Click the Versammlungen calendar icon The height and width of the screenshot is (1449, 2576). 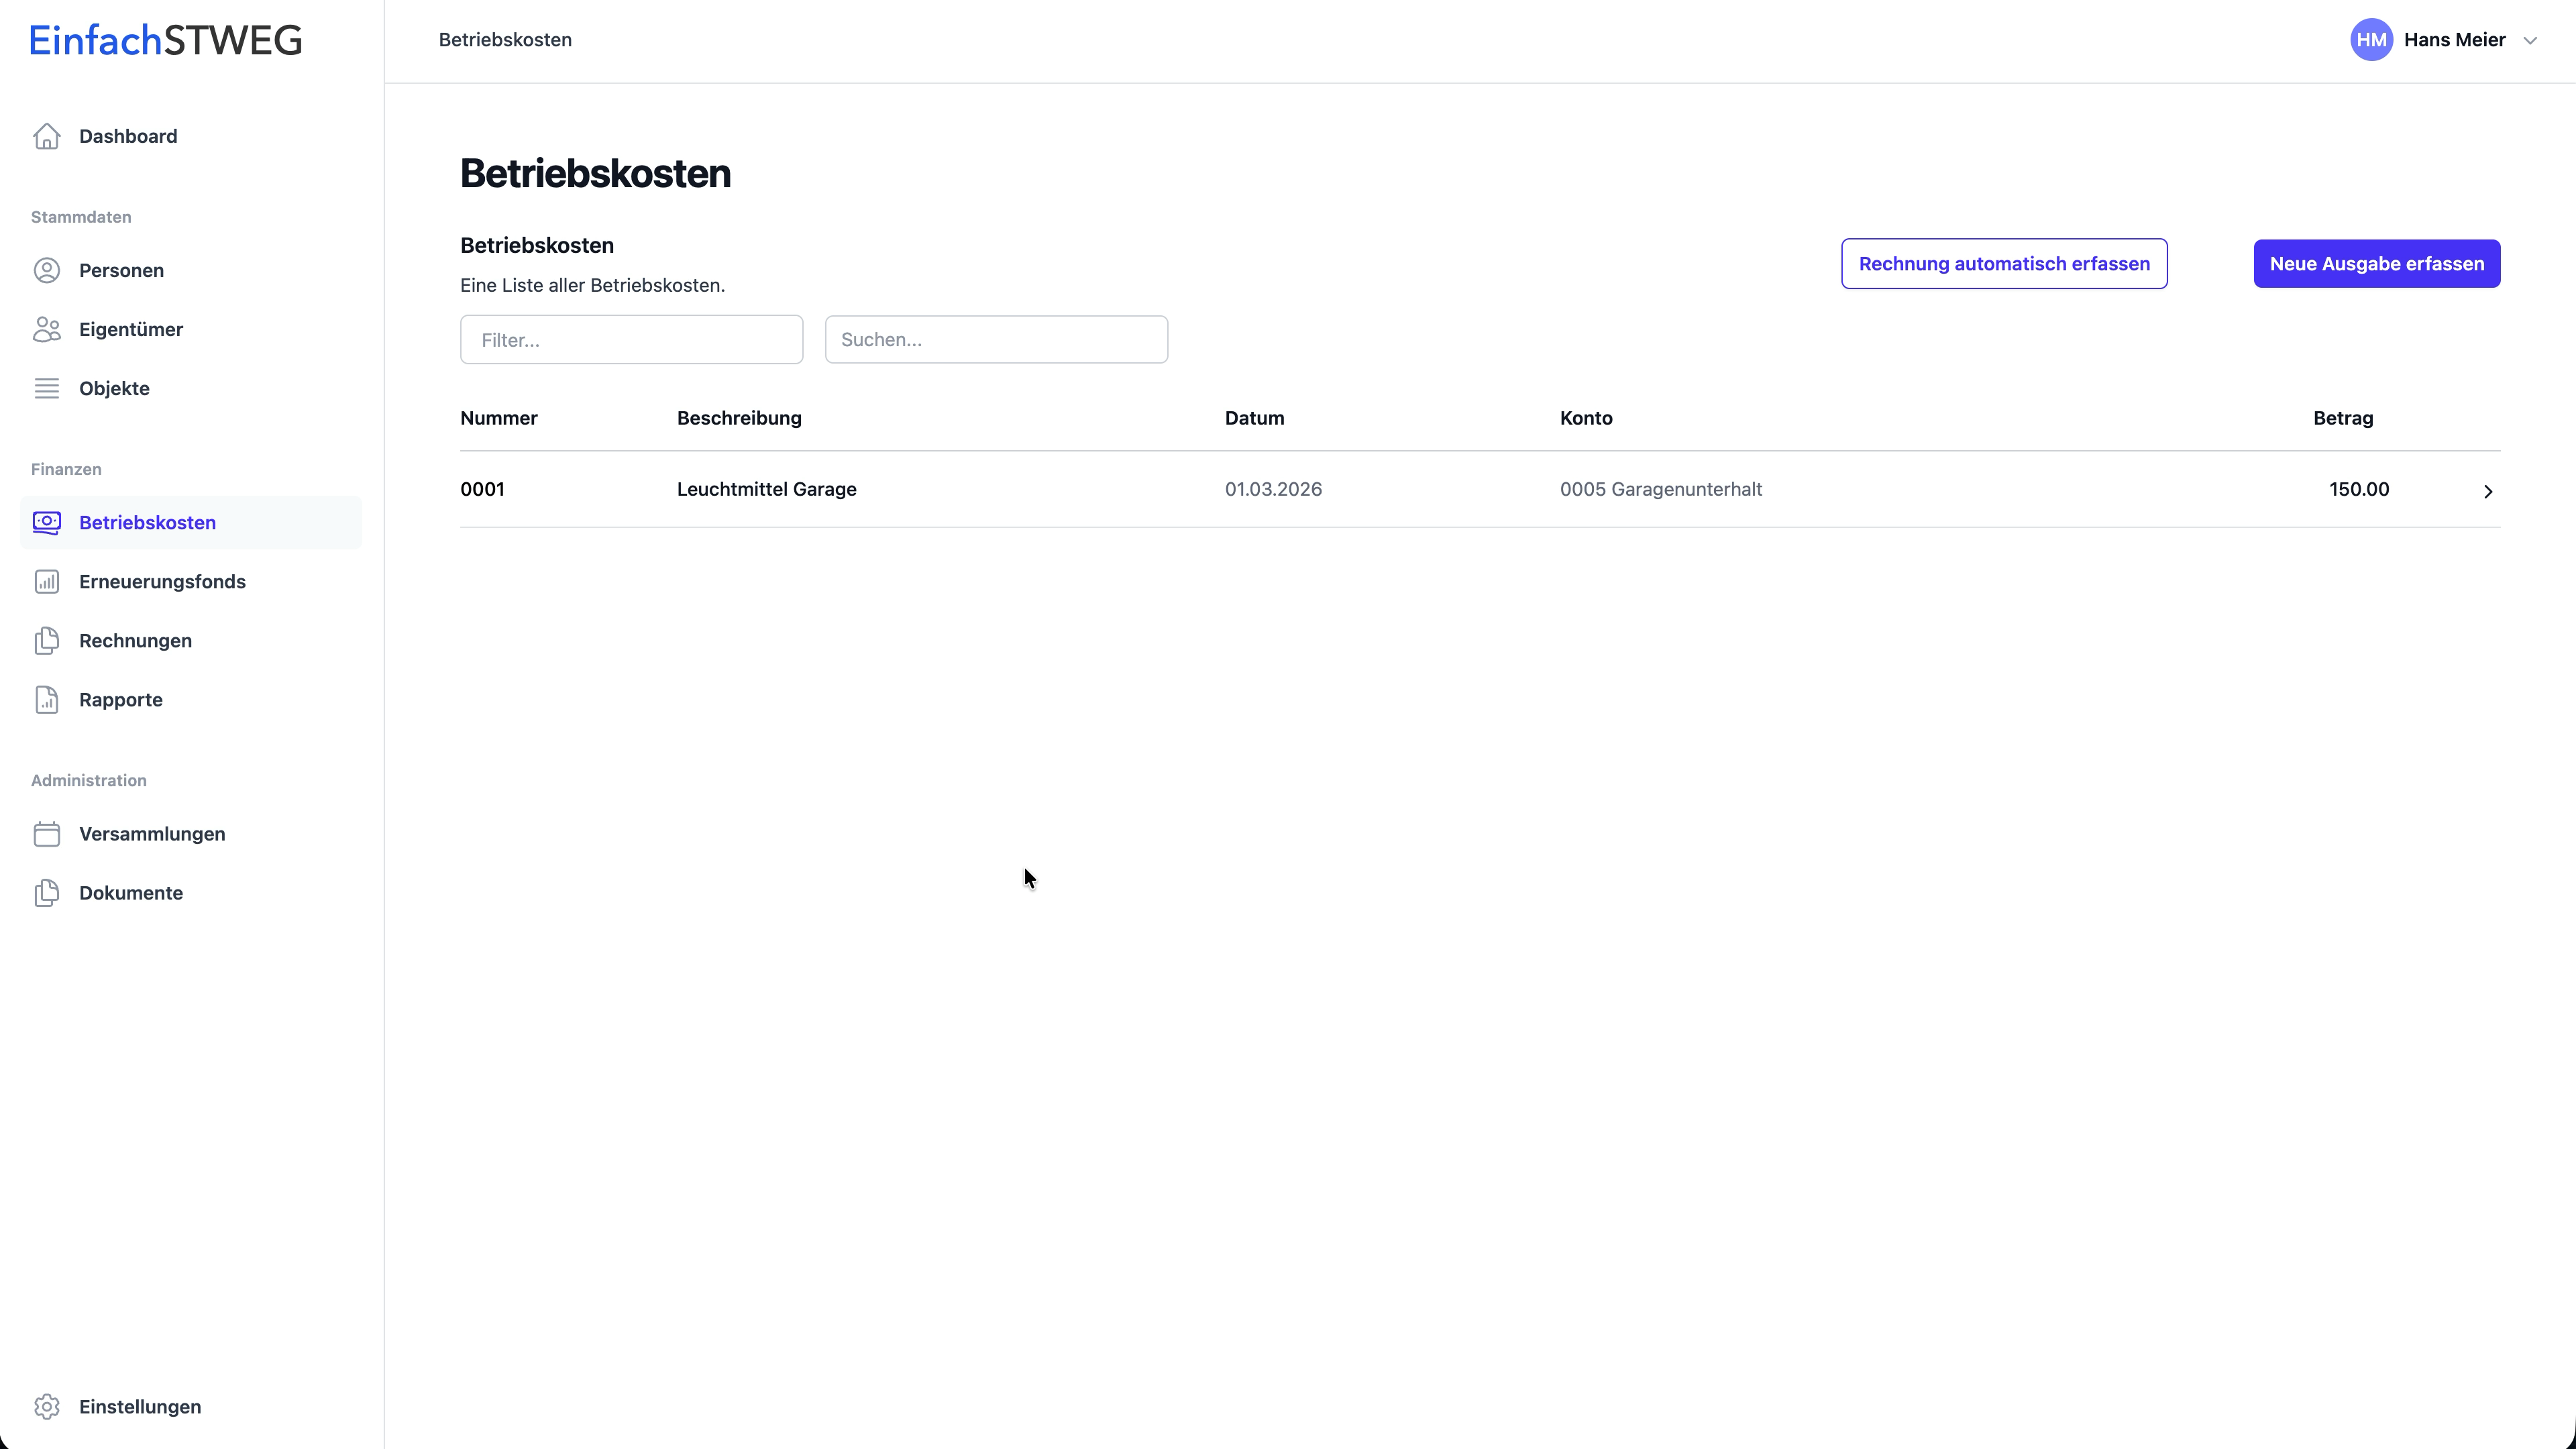47,834
